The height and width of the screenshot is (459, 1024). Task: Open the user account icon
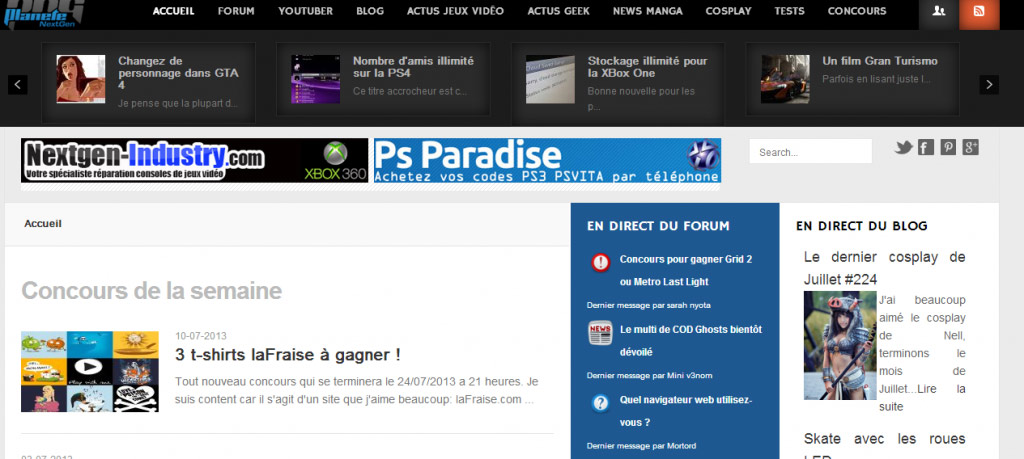tap(938, 11)
